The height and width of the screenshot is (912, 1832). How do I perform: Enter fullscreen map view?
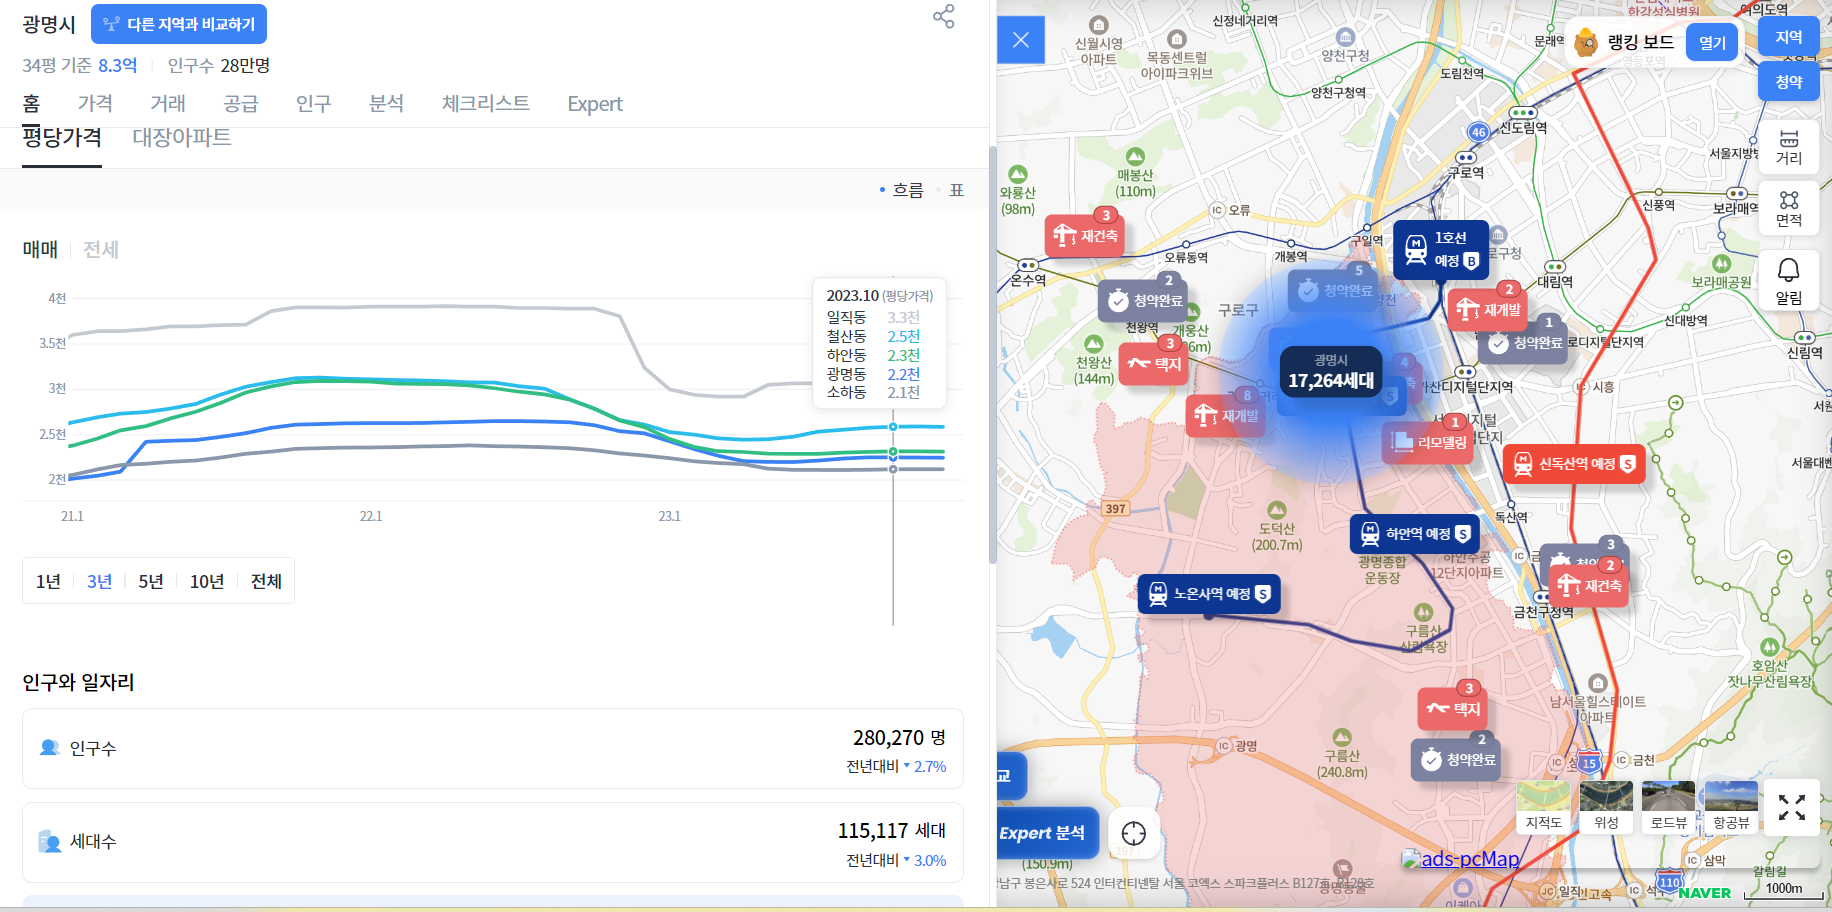pyautogui.click(x=1791, y=807)
